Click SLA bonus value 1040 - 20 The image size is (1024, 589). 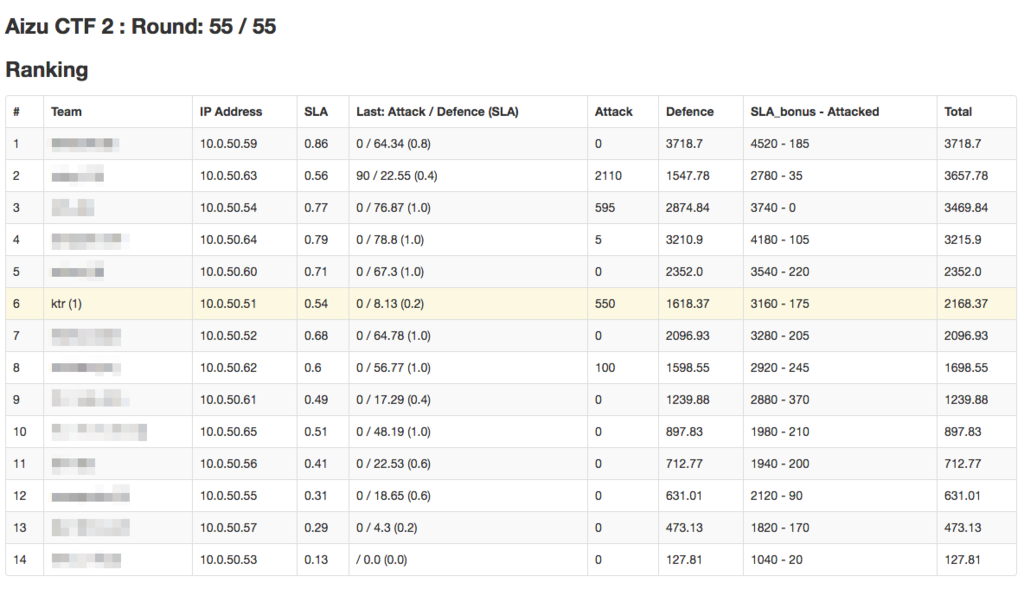[x=776, y=560]
